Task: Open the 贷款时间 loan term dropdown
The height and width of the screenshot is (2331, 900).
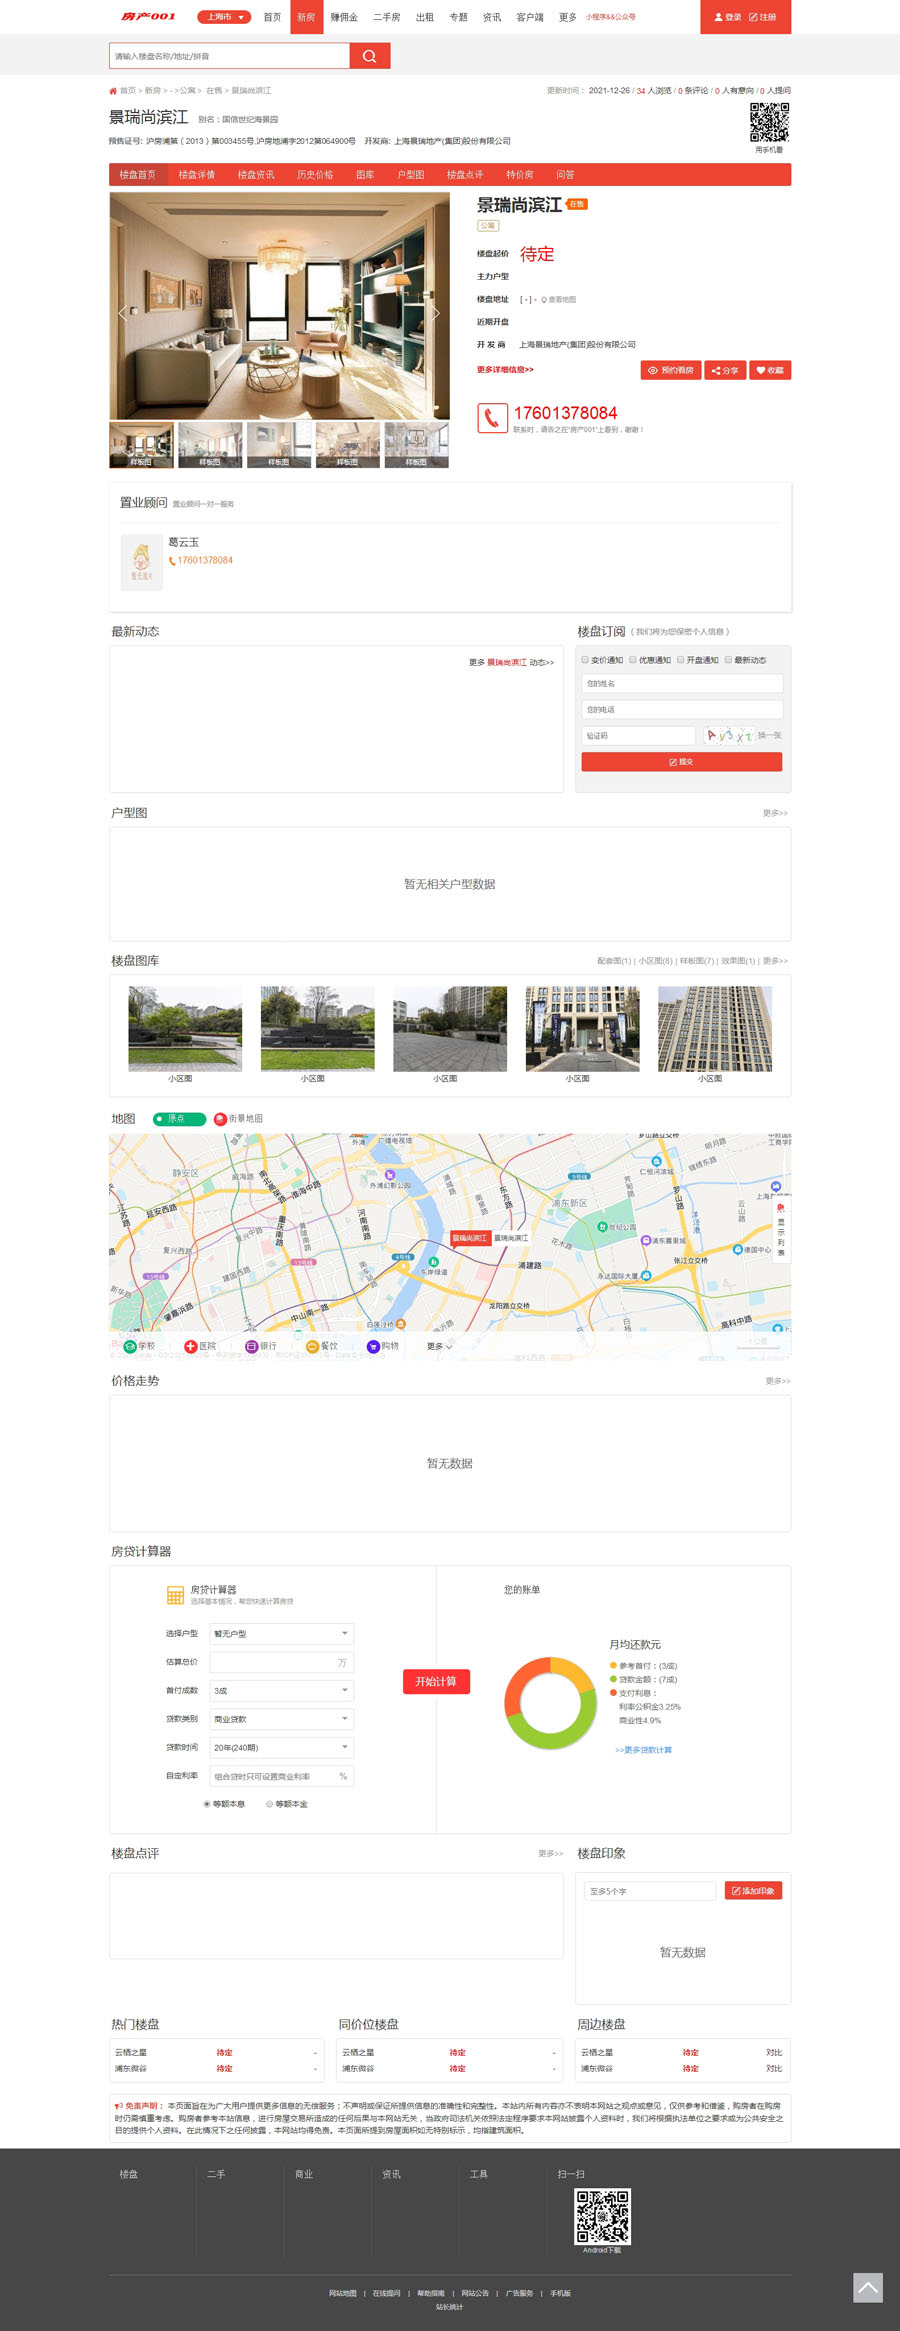Action: tap(282, 1748)
